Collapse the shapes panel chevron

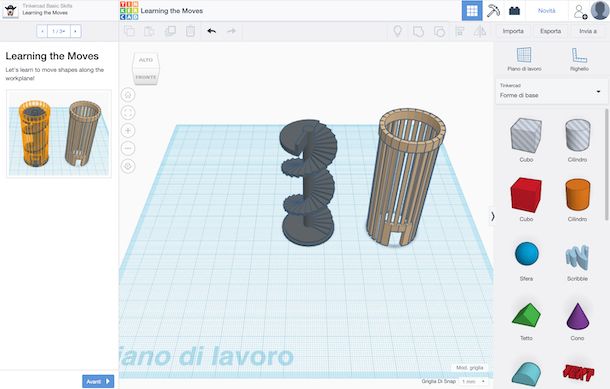coord(493,216)
